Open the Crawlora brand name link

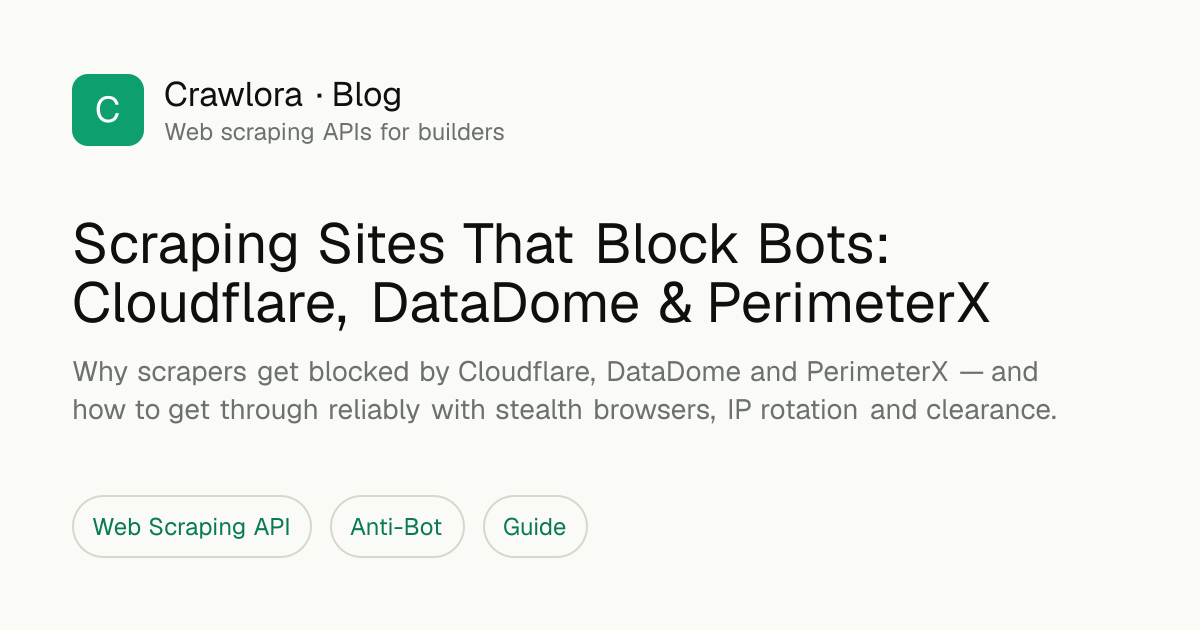point(233,95)
